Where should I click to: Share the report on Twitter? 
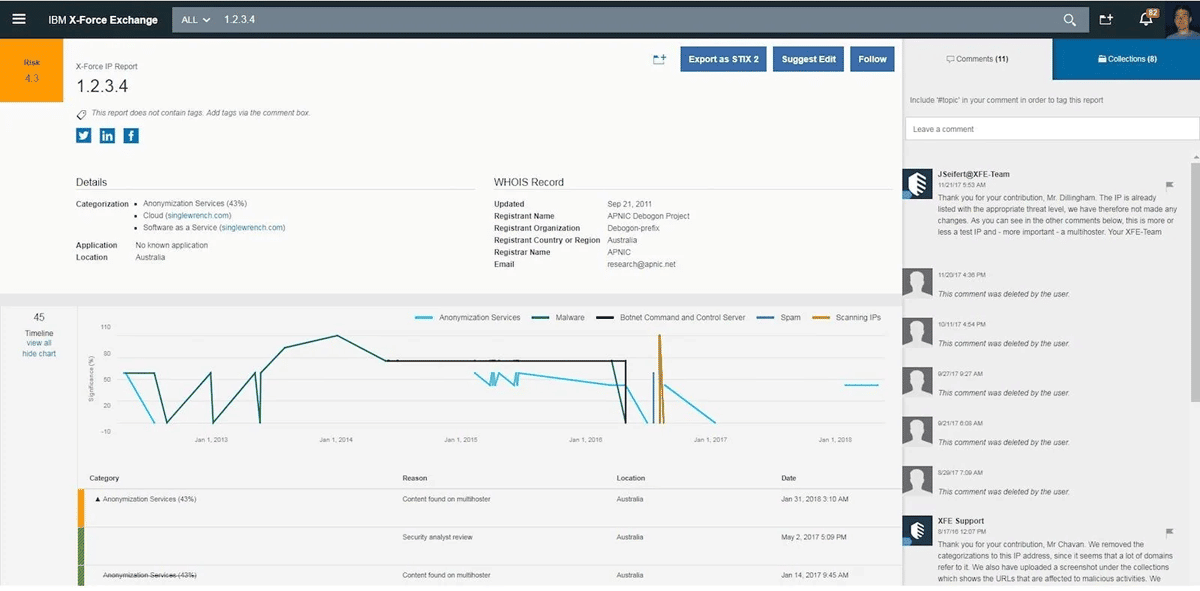tap(84, 136)
